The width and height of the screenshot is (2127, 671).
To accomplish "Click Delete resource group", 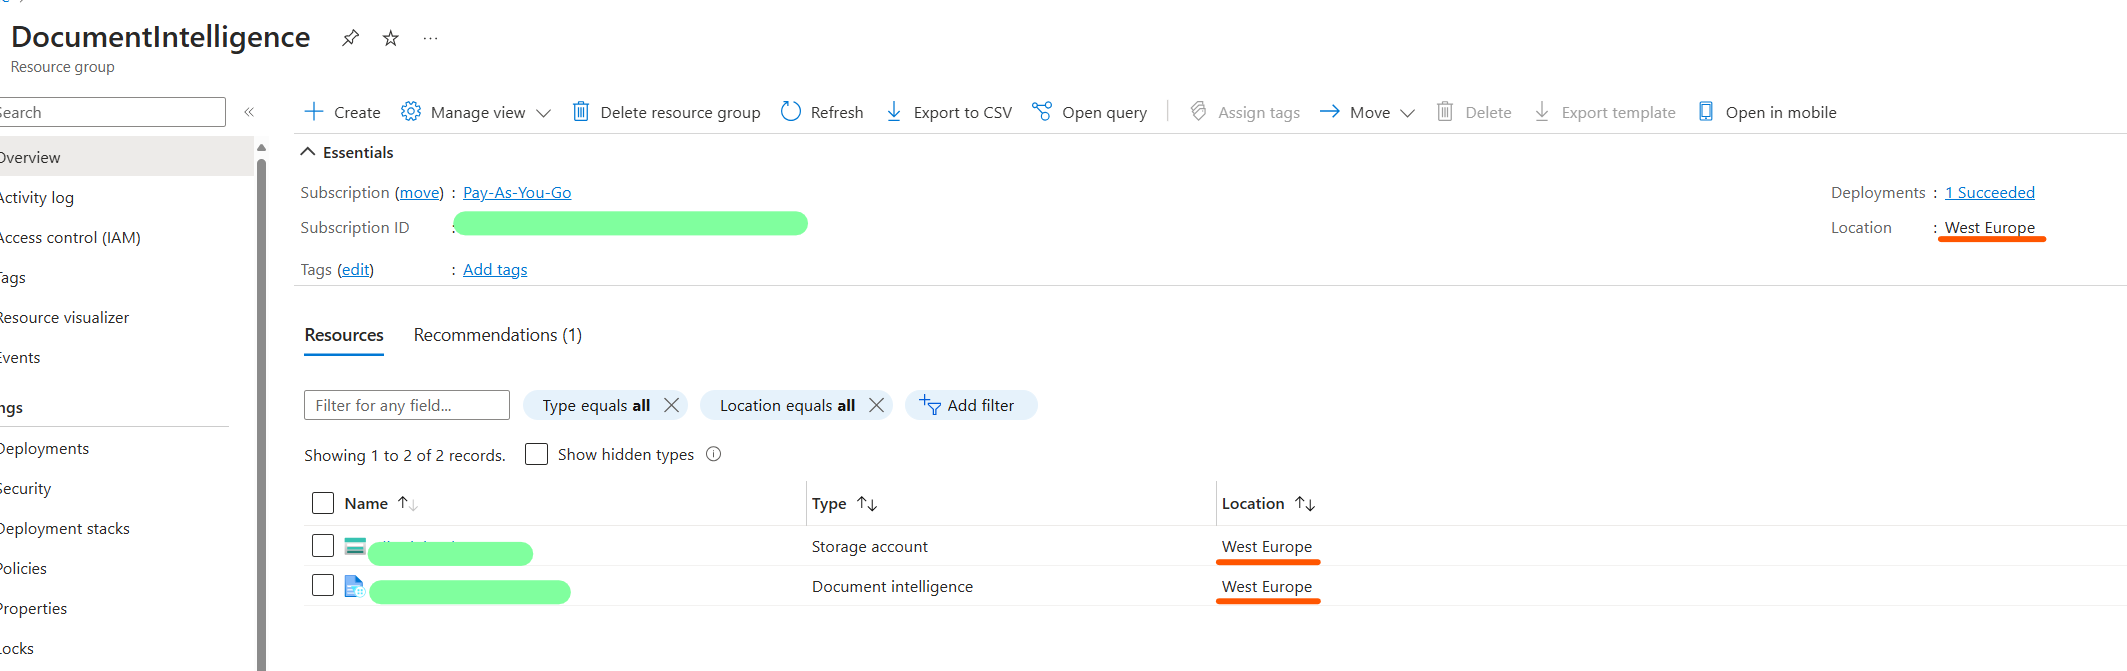I will (666, 112).
